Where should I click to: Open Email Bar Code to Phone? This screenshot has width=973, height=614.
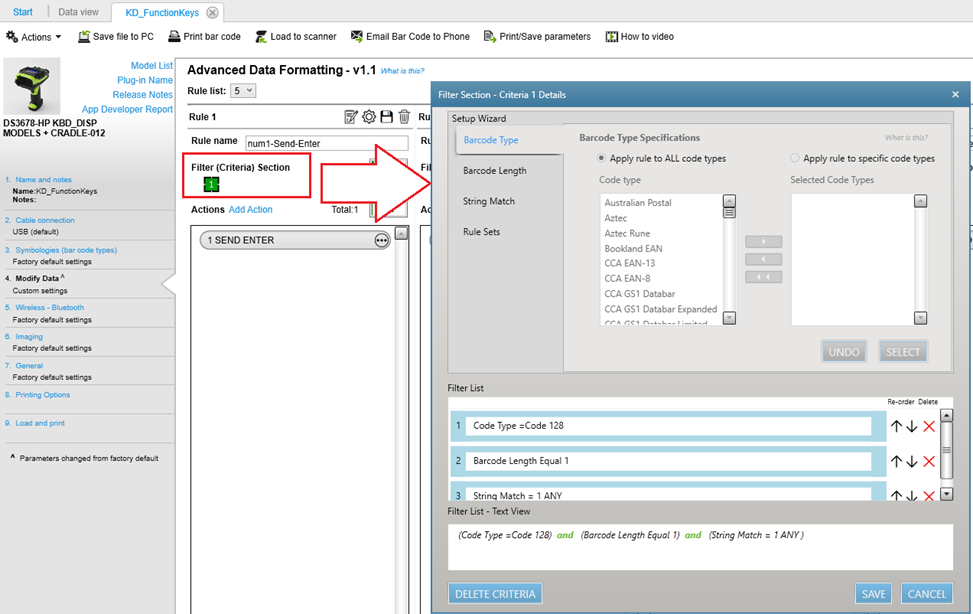coord(410,36)
